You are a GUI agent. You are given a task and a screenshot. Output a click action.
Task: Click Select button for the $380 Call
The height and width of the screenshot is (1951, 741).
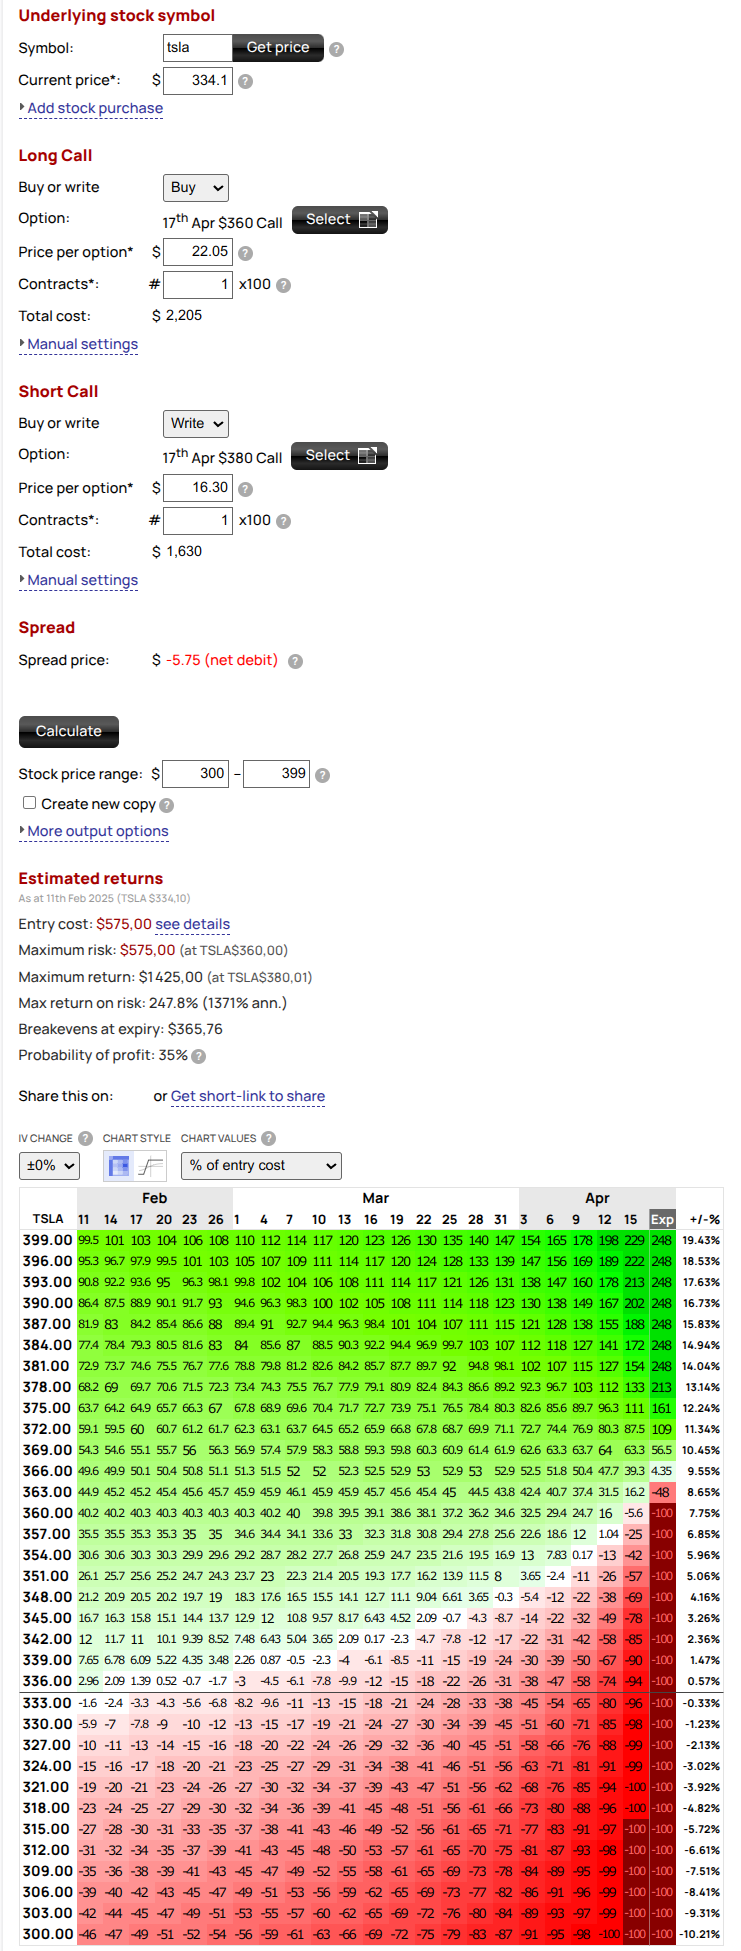(339, 456)
